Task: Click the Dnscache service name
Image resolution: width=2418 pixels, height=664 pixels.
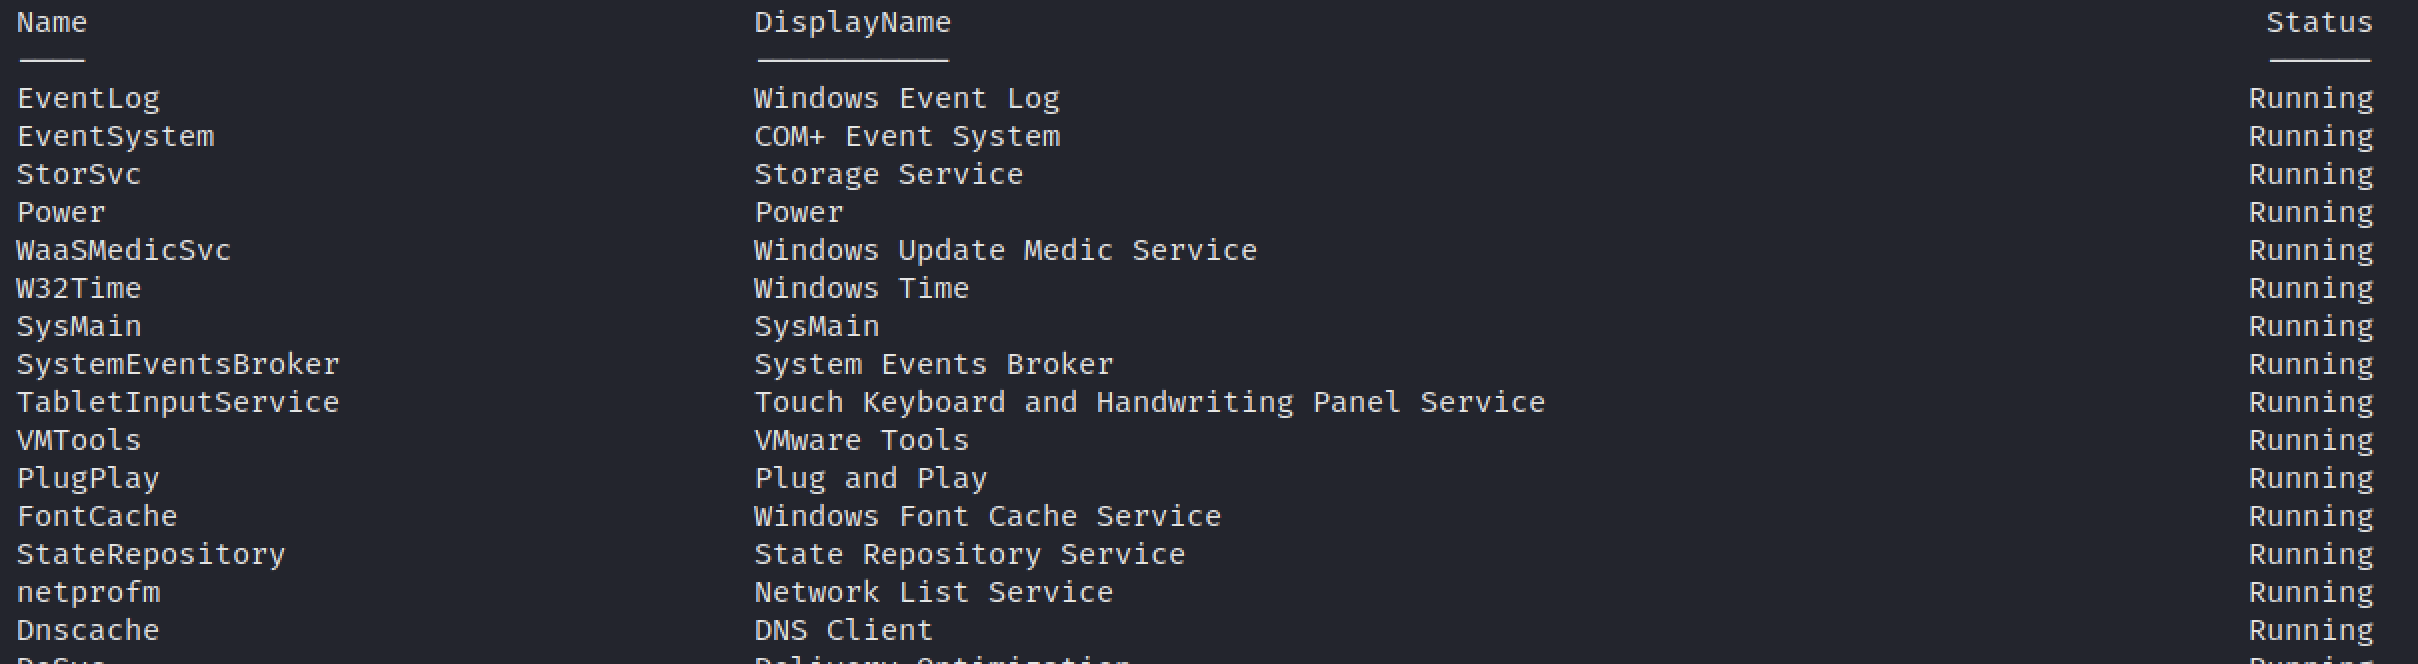Action: (x=88, y=631)
